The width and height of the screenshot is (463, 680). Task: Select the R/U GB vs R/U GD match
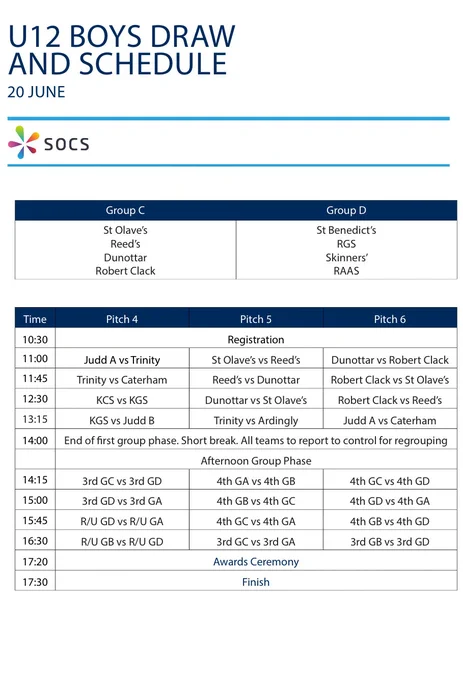(x=122, y=542)
